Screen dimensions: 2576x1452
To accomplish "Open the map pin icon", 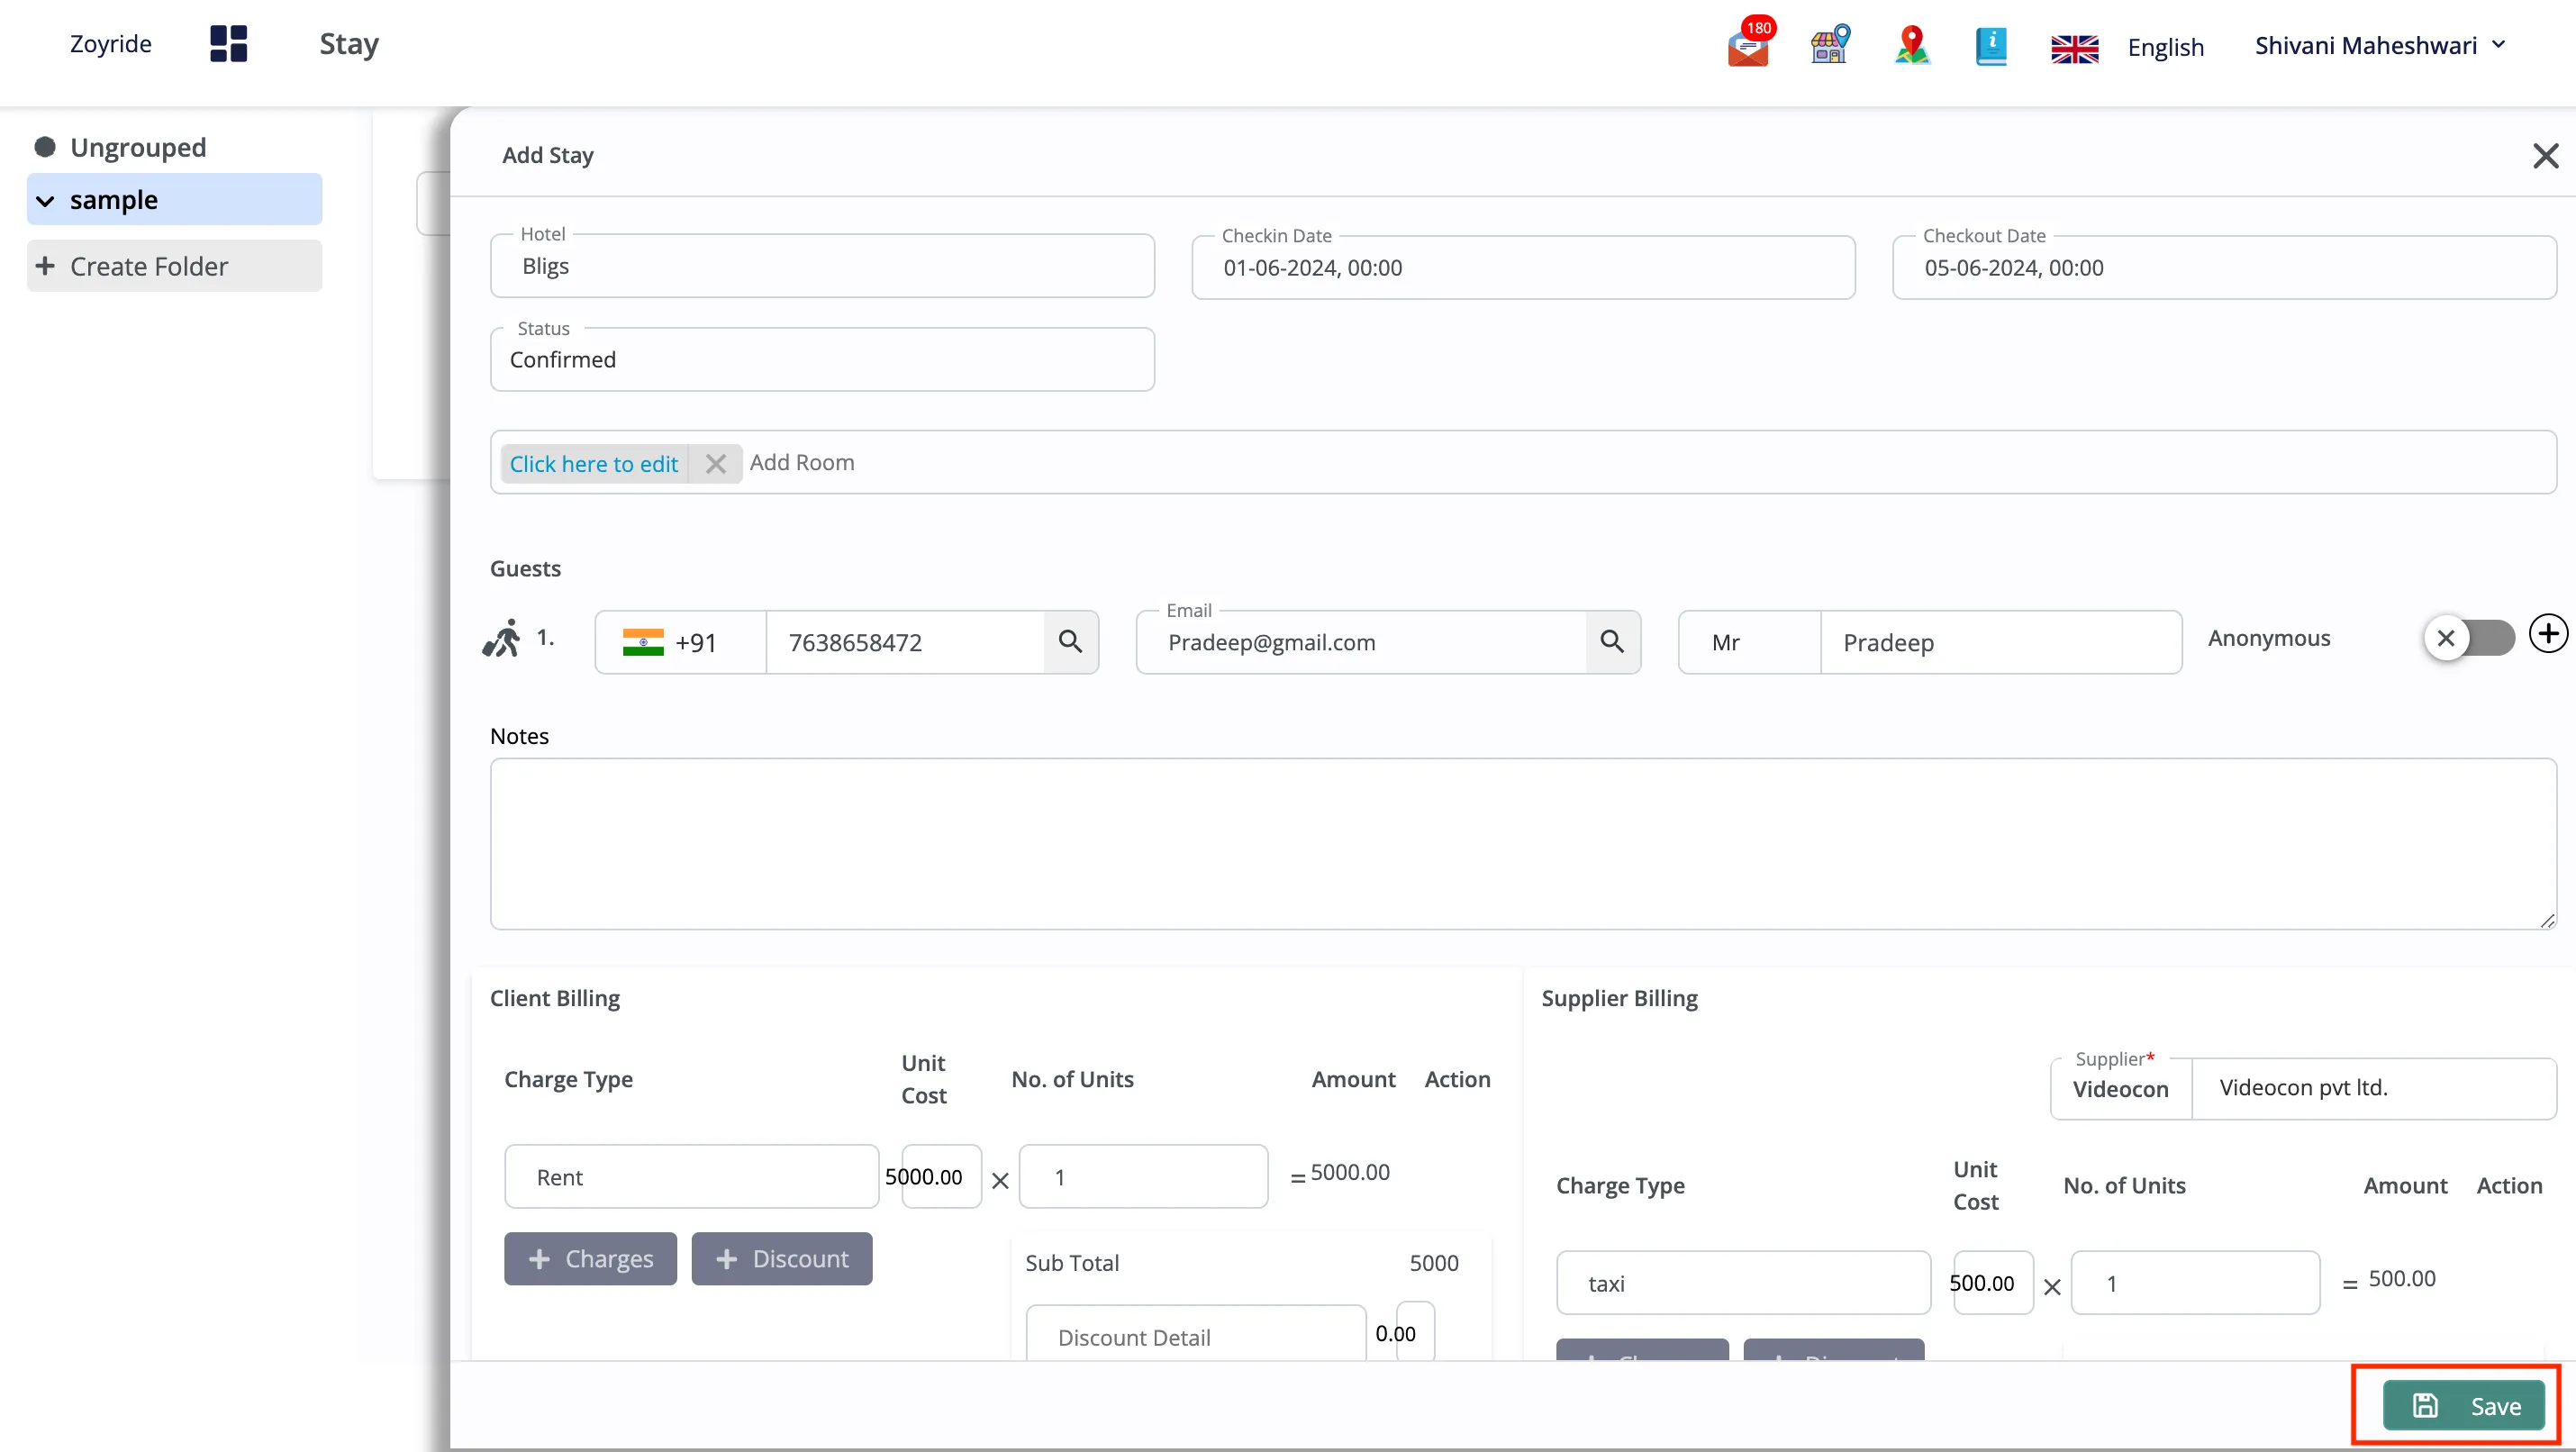I will (x=1912, y=44).
